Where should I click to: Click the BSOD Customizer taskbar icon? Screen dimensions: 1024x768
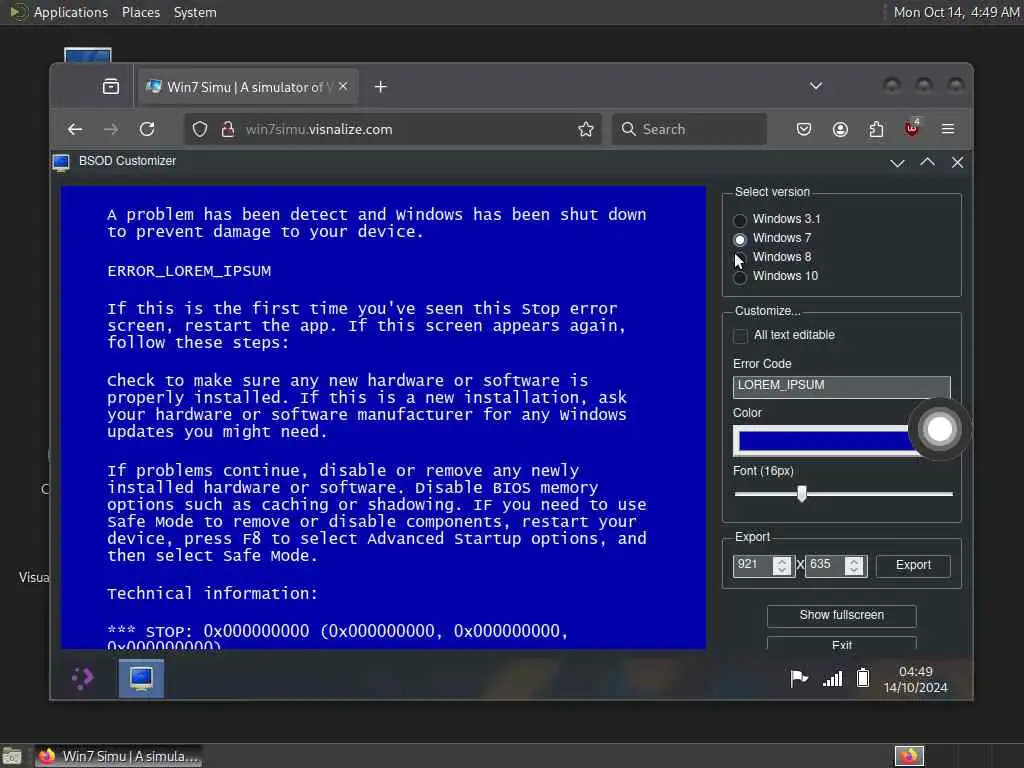coord(141,679)
